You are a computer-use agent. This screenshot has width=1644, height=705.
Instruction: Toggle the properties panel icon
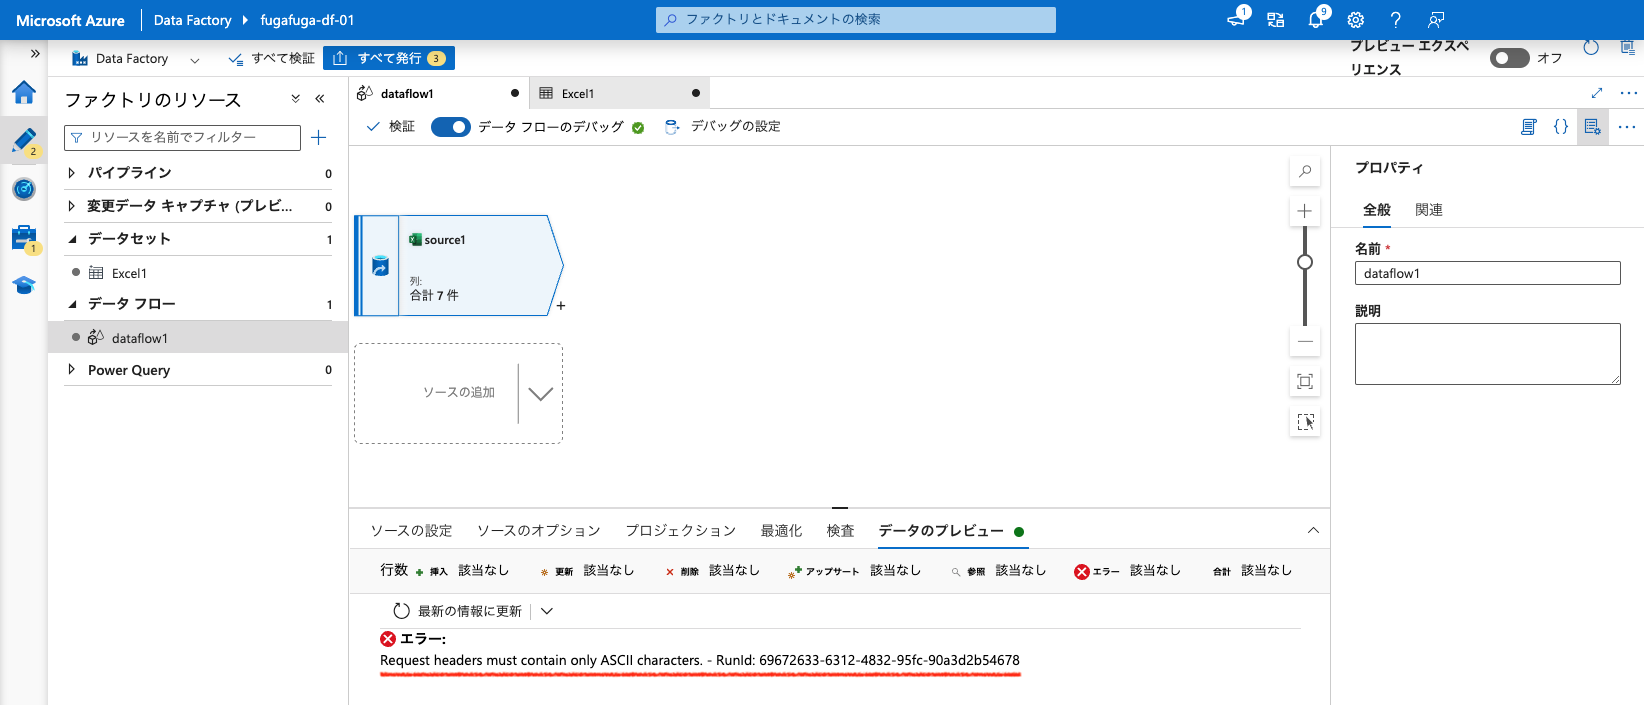click(1593, 127)
